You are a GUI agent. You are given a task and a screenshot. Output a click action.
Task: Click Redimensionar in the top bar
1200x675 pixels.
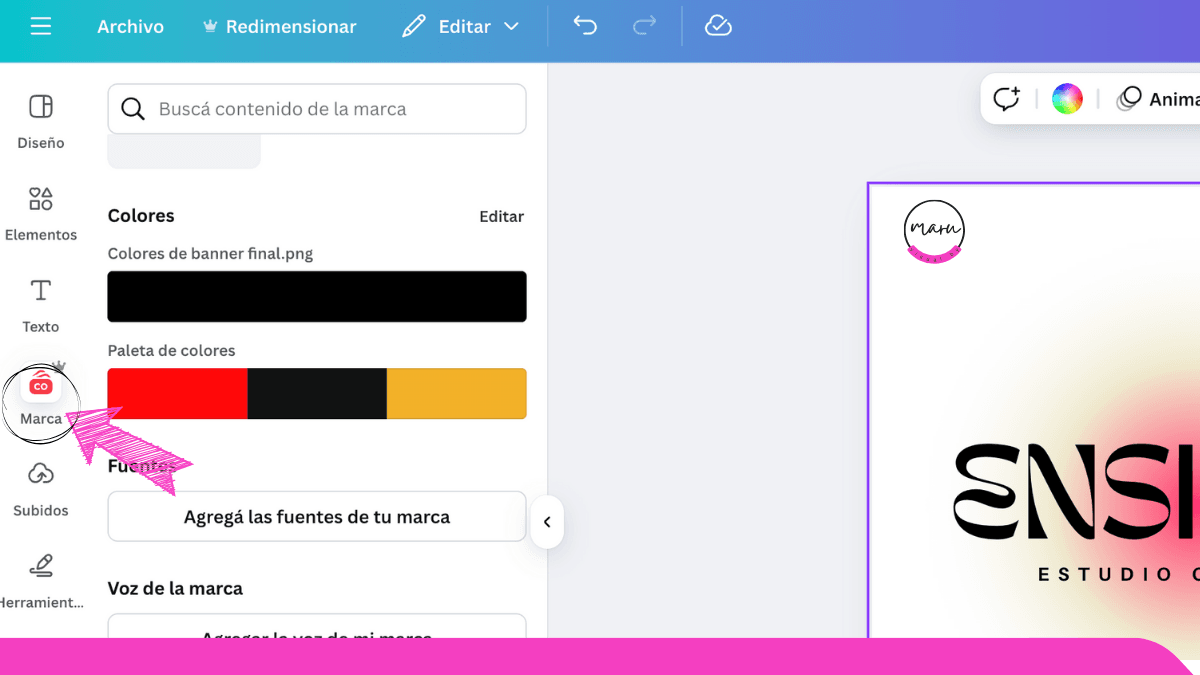[x=279, y=27]
